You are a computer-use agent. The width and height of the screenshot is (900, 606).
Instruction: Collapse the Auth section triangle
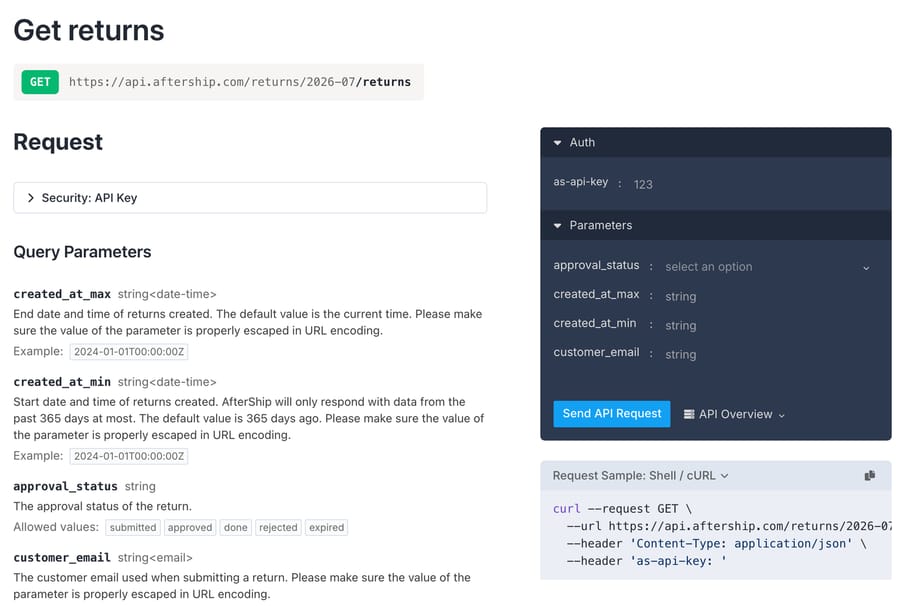pos(557,142)
